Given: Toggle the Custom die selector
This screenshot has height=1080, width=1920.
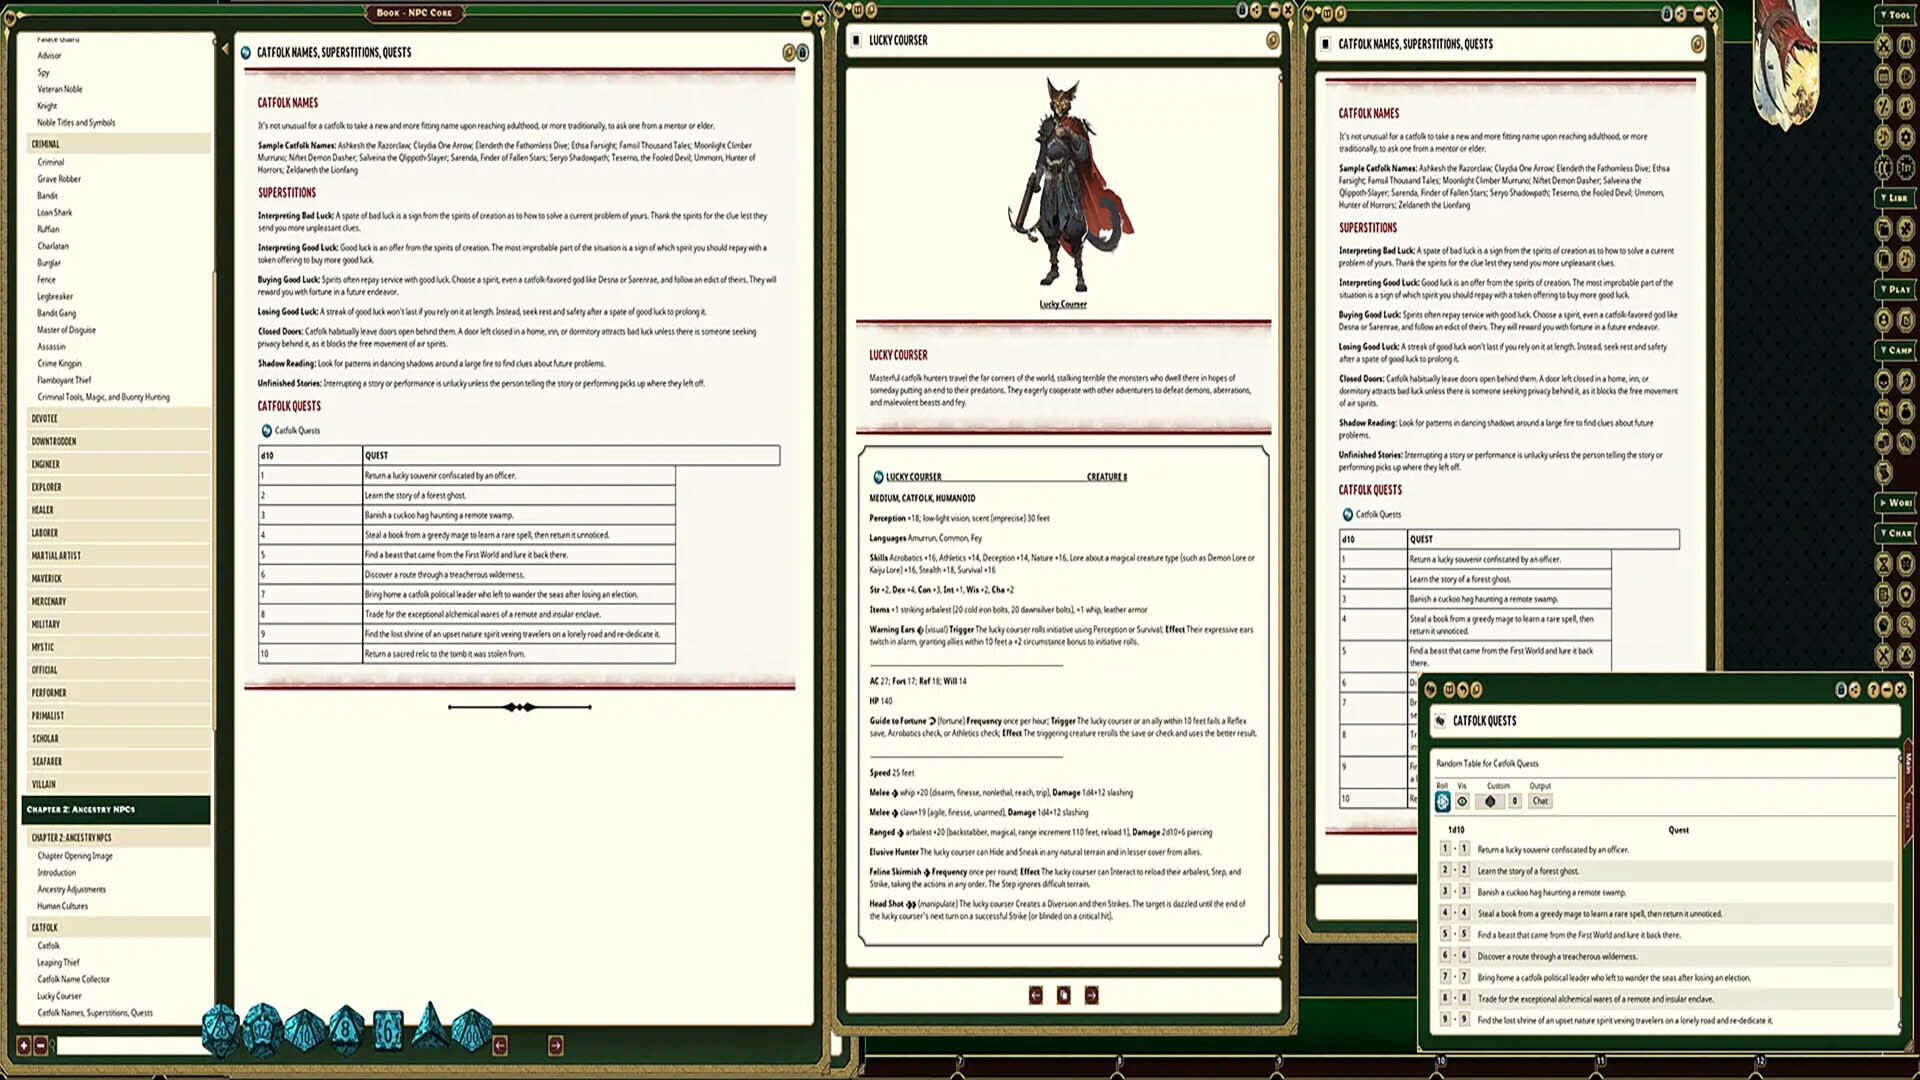Looking at the screenshot, I should 1490,801.
